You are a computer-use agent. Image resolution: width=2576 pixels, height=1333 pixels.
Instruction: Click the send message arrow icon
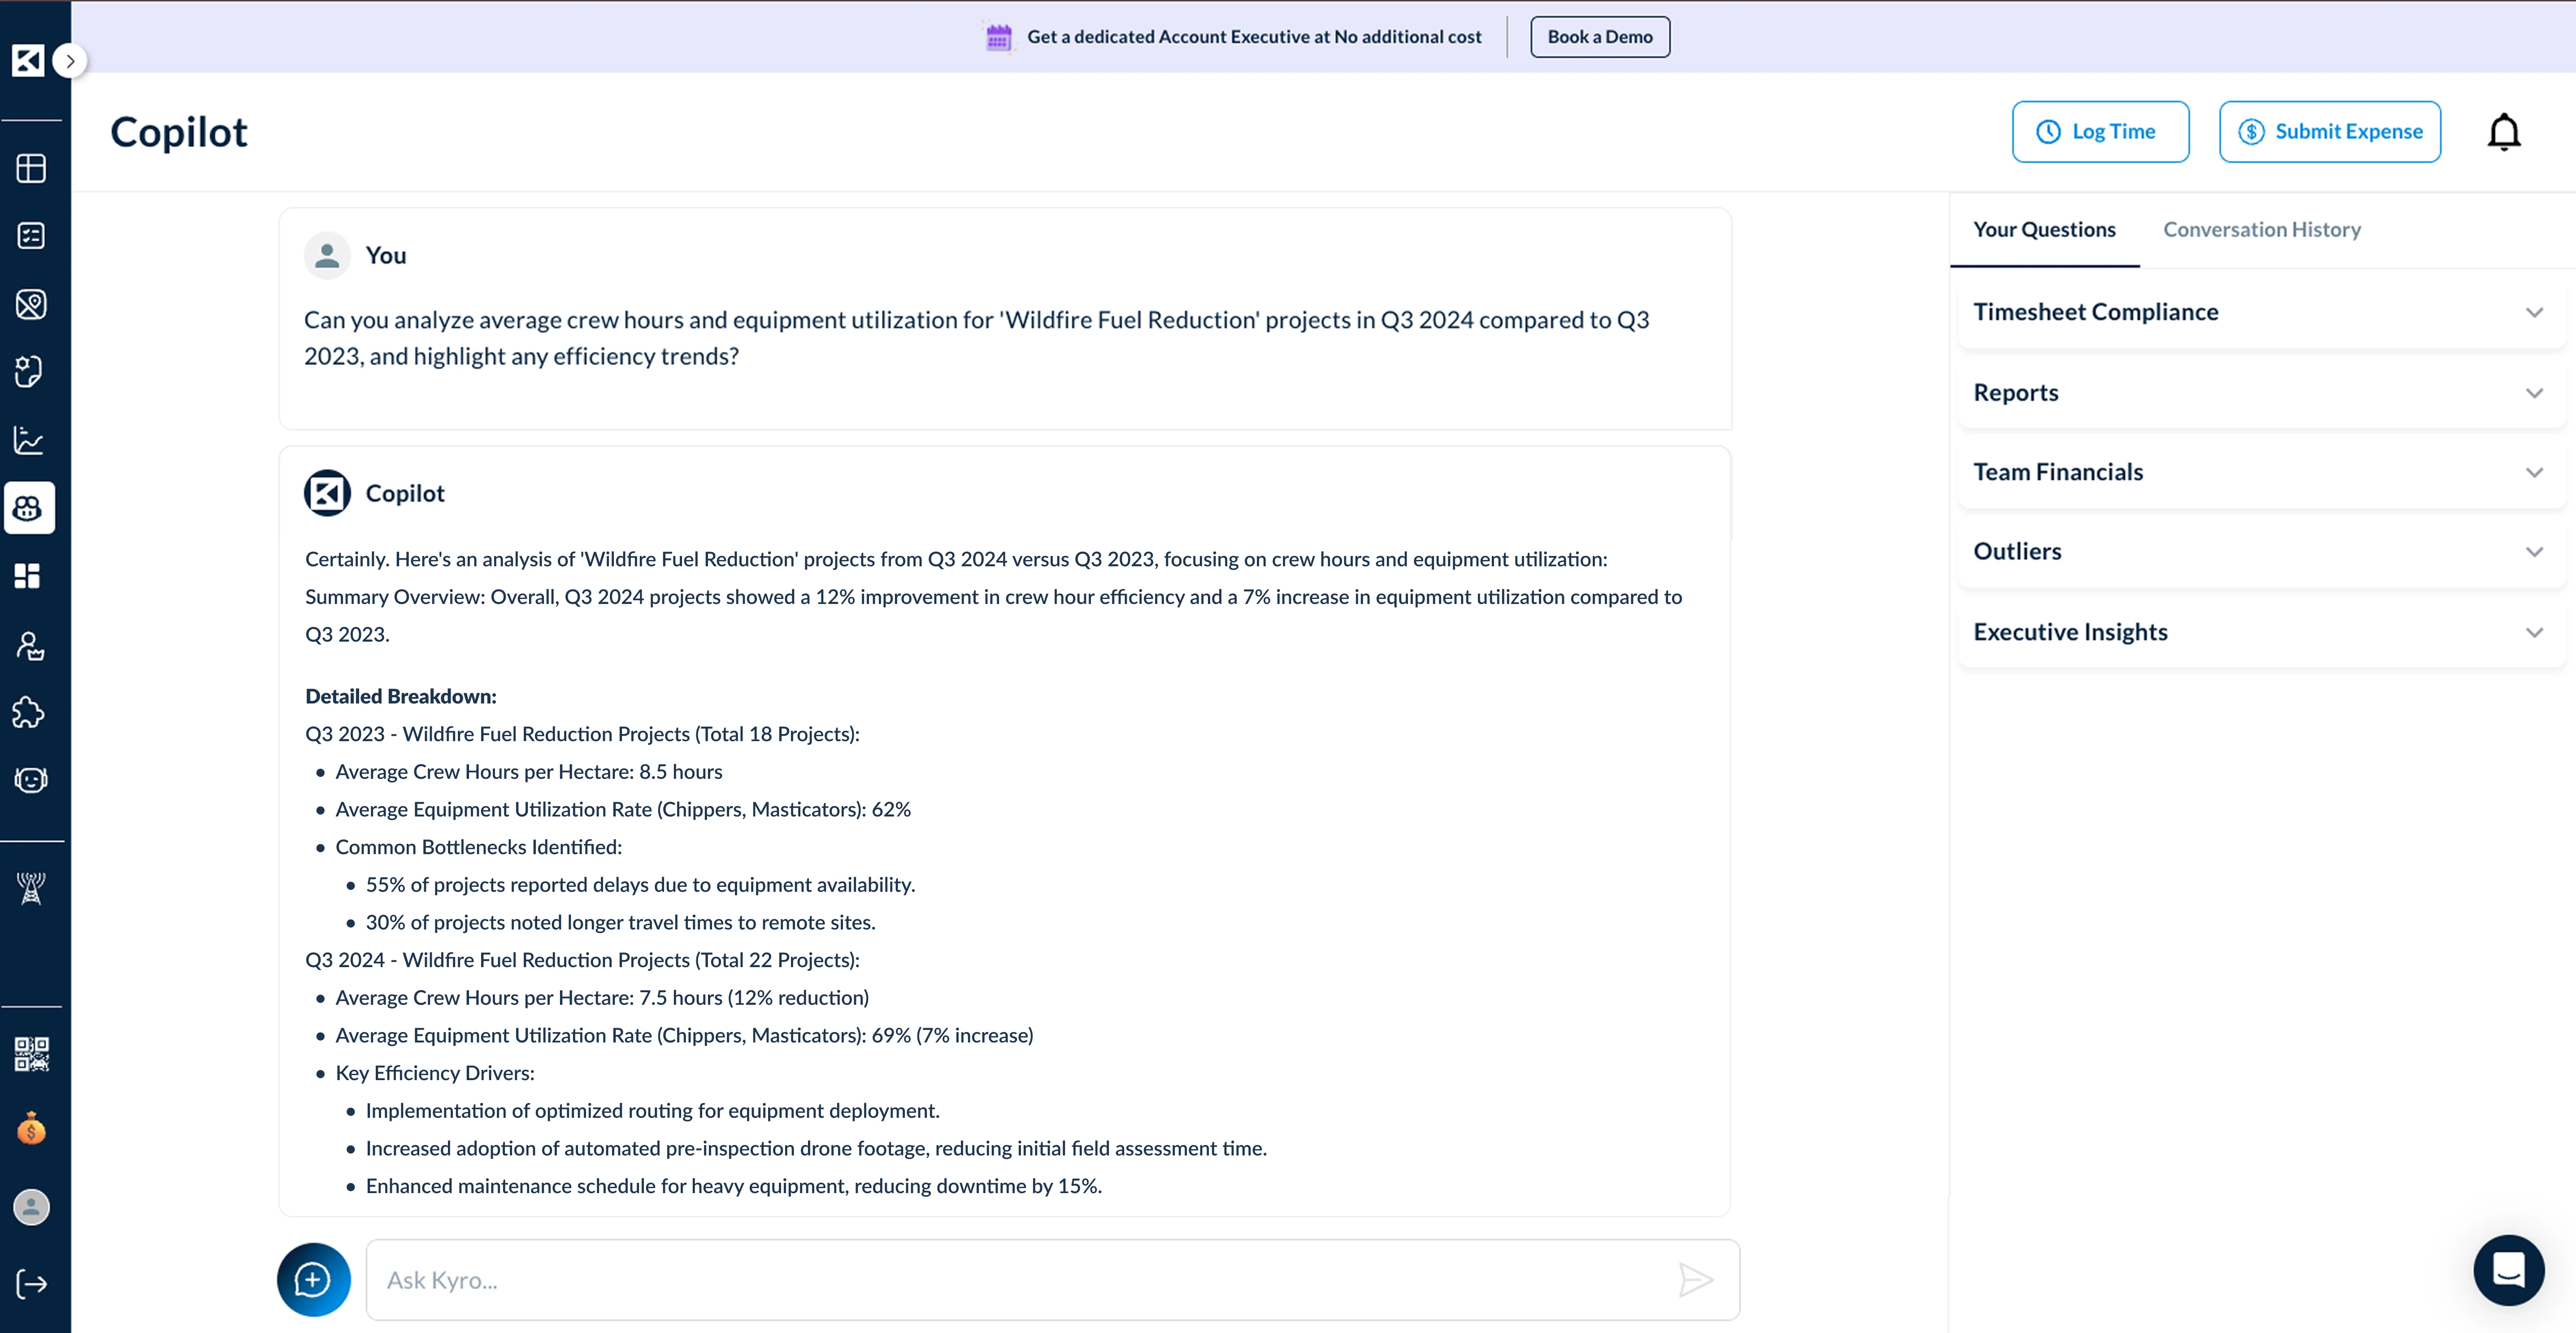(1695, 1280)
